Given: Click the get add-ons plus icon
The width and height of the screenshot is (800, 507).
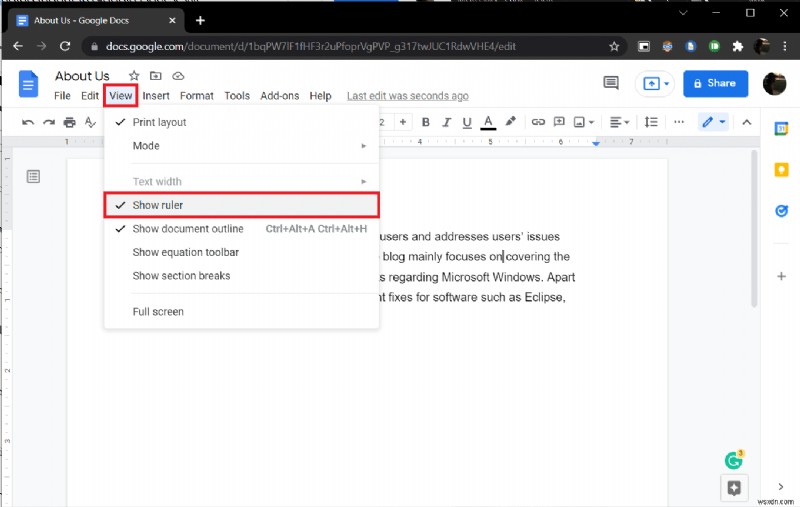Looking at the screenshot, I should pos(781,276).
